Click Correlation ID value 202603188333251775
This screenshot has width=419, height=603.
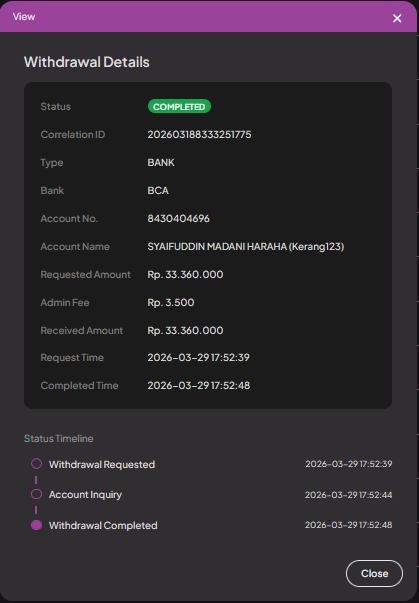199,135
